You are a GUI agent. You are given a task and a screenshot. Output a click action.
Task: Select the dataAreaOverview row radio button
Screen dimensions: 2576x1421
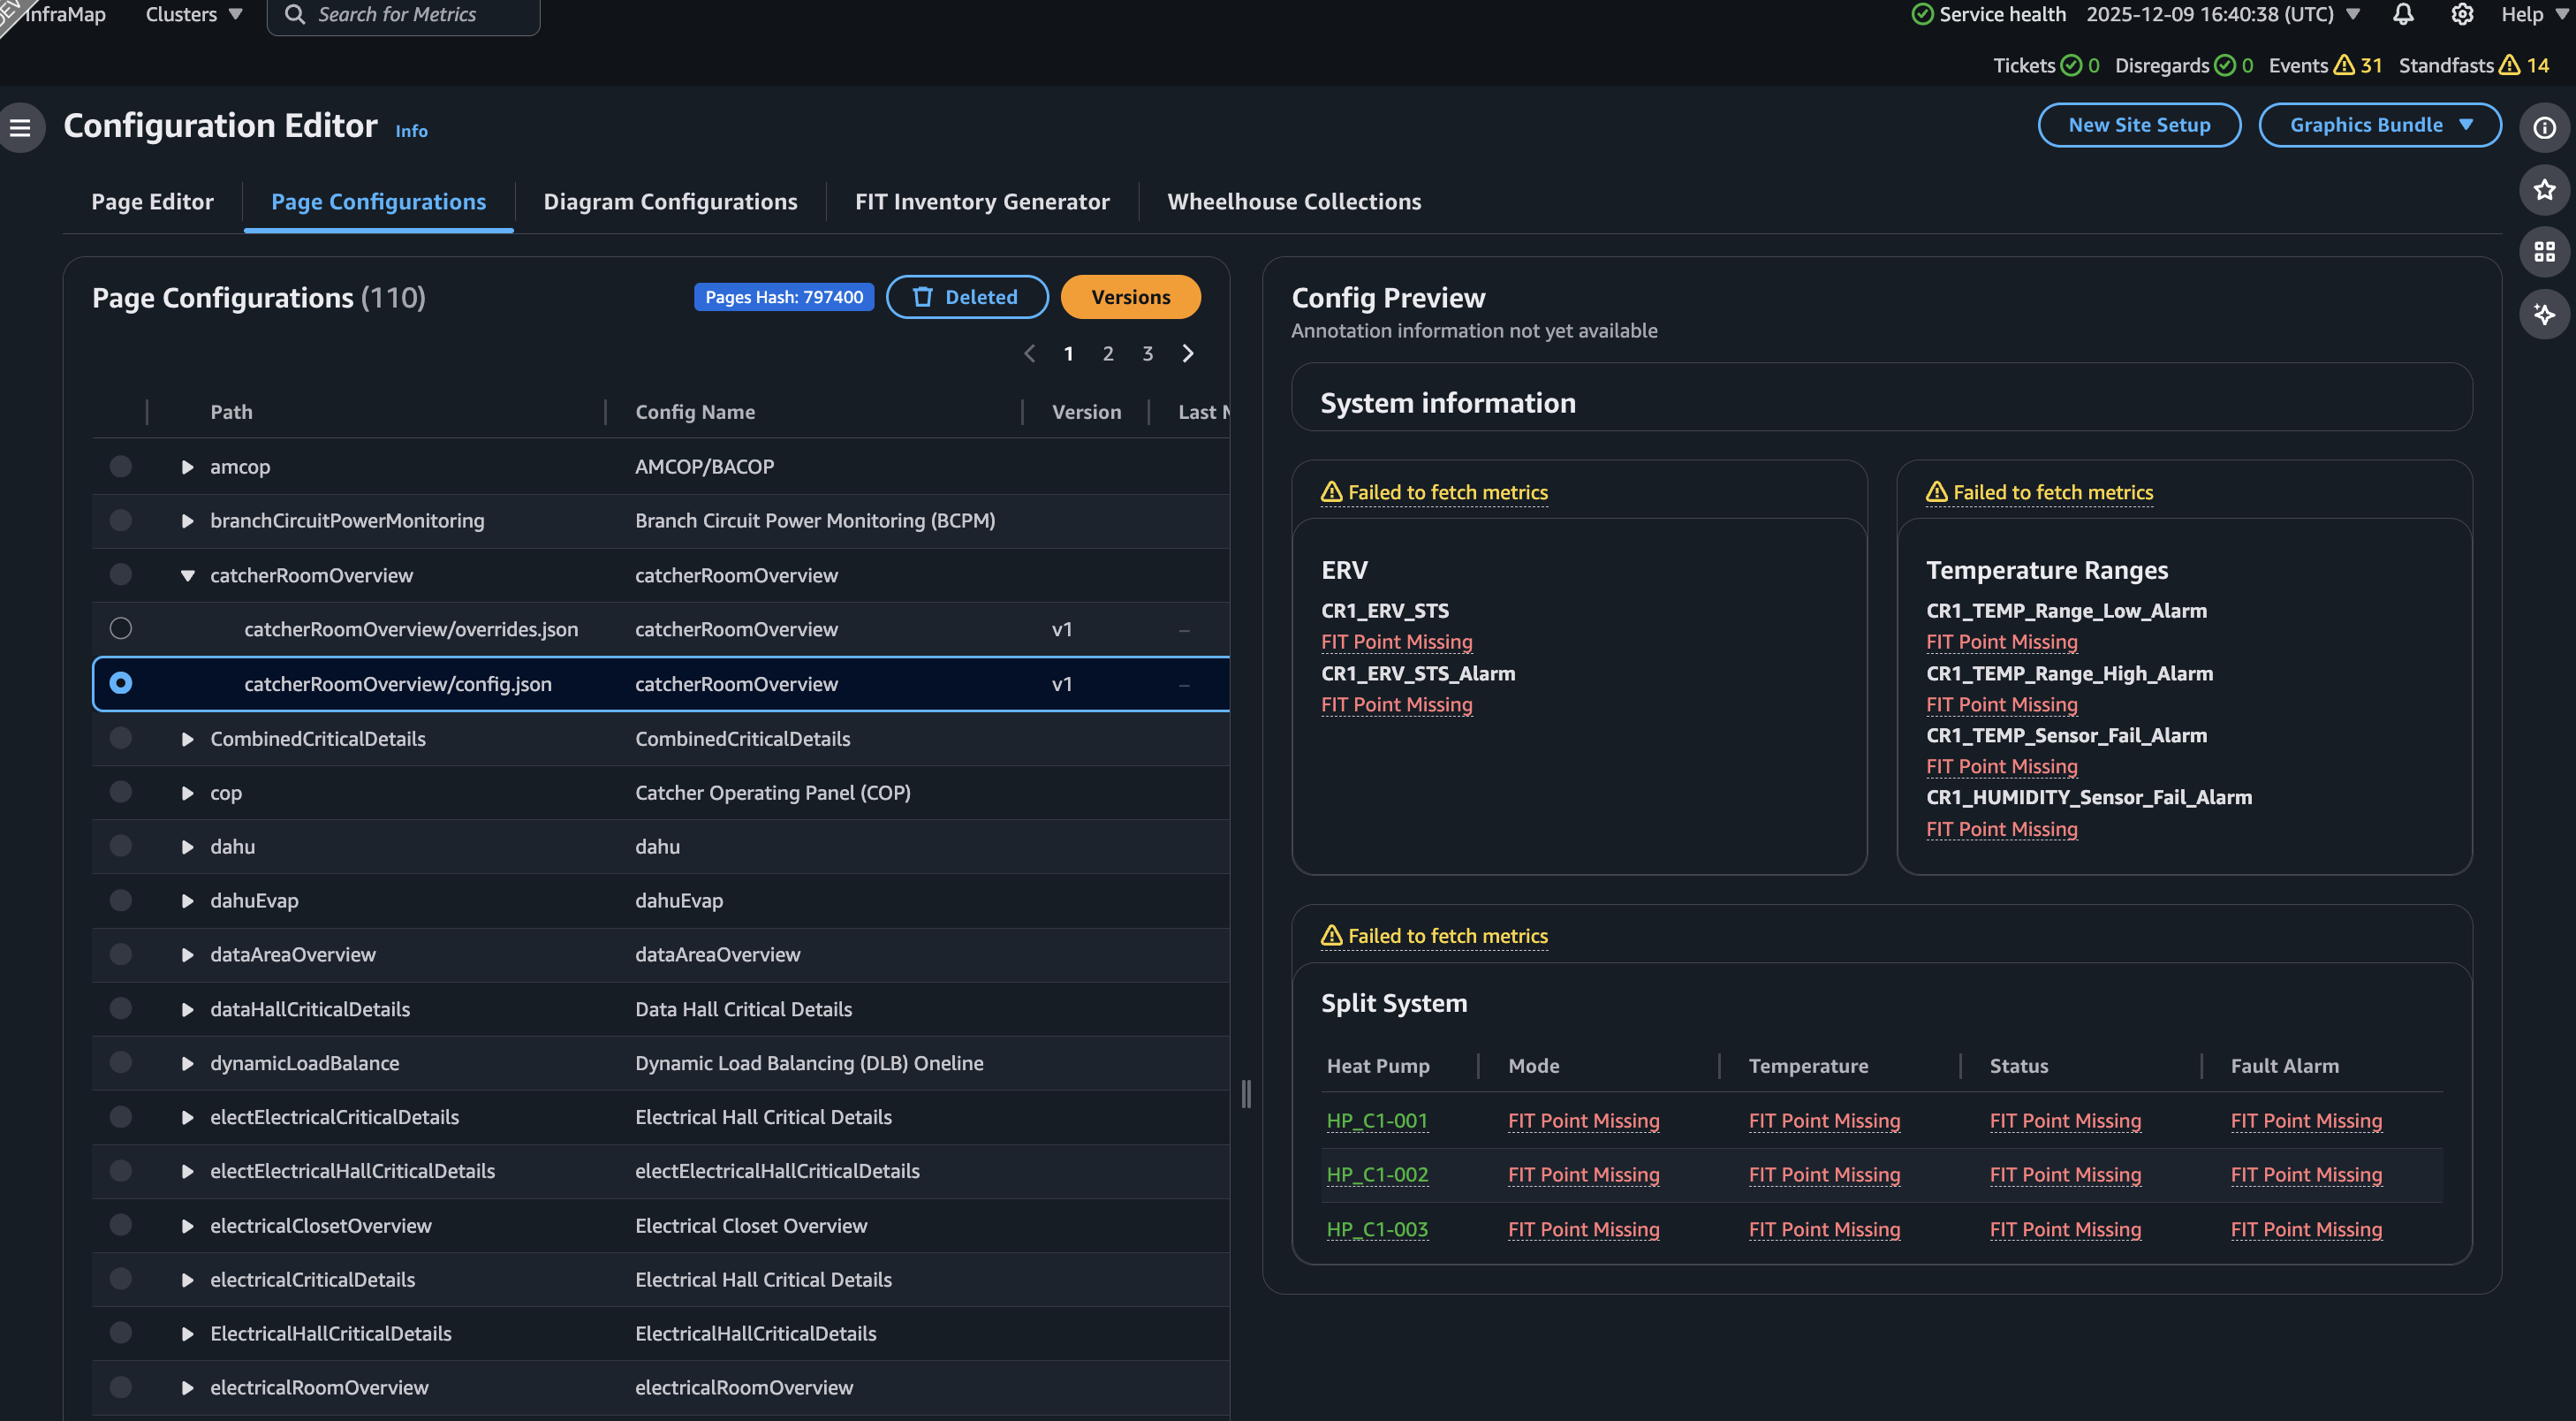tap(120, 954)
